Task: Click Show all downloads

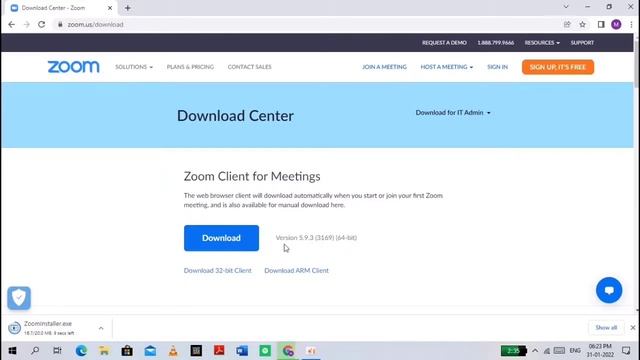Action: (x=606, y=328)
